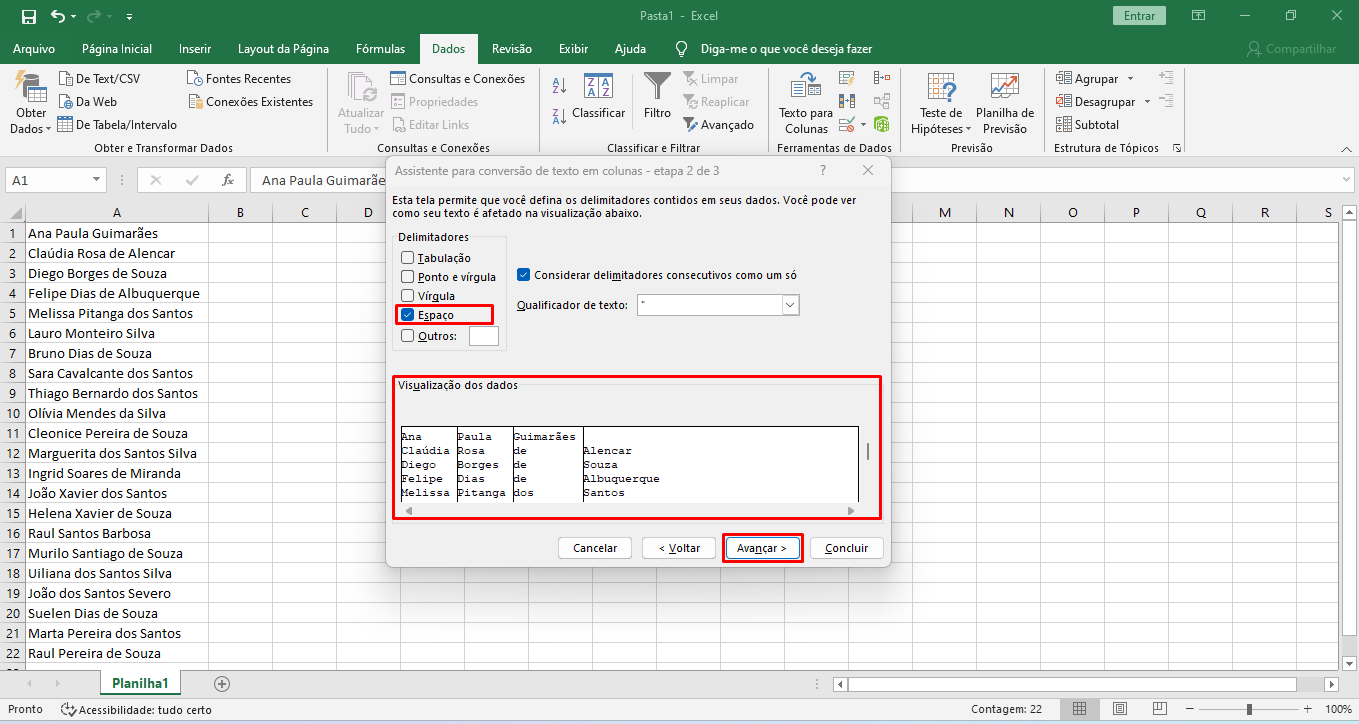Open the Classificar sort dialog icon
This screenshot has width=1359, height=724.
point(598,88)
